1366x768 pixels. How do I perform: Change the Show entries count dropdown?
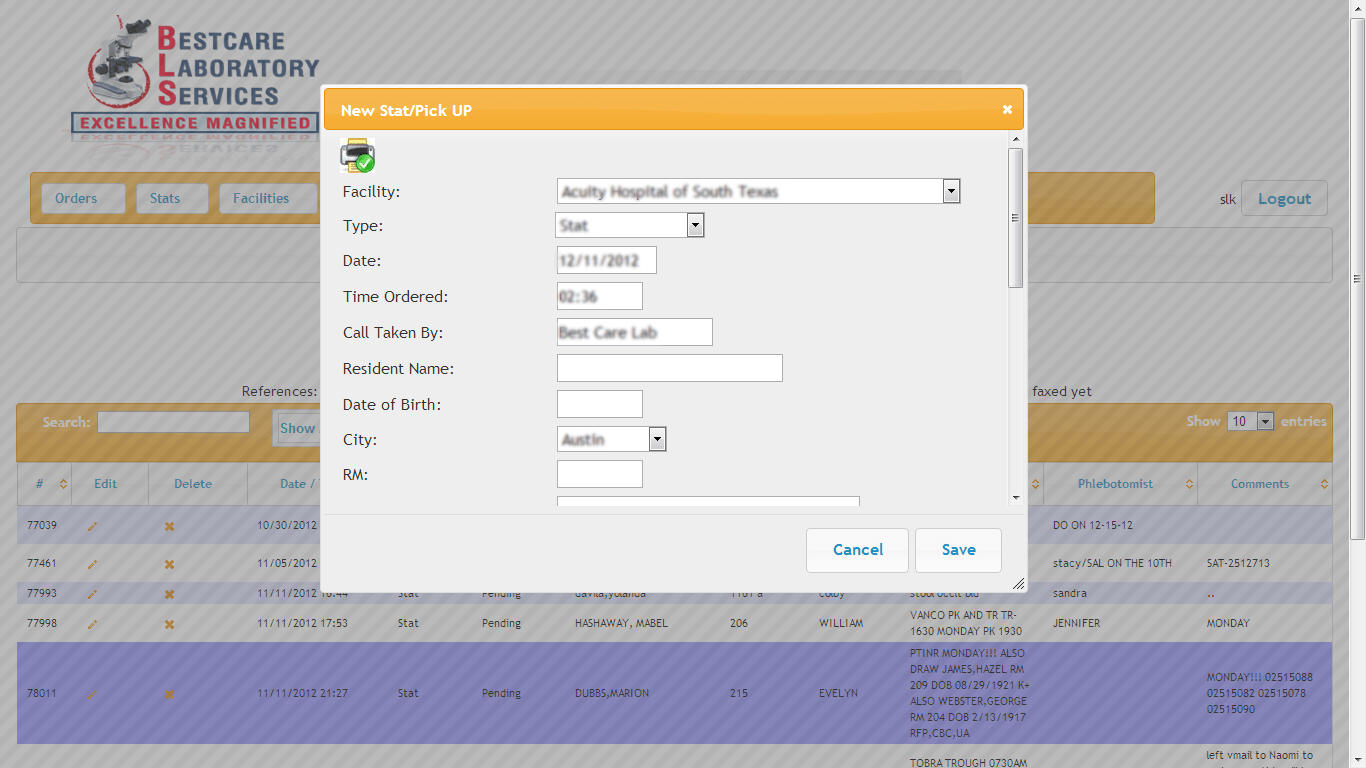coord(1250,422)
